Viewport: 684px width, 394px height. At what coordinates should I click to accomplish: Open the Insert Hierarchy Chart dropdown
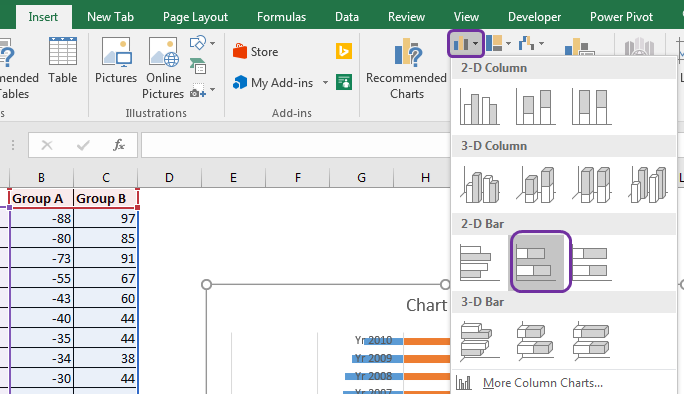click(499, 43)
